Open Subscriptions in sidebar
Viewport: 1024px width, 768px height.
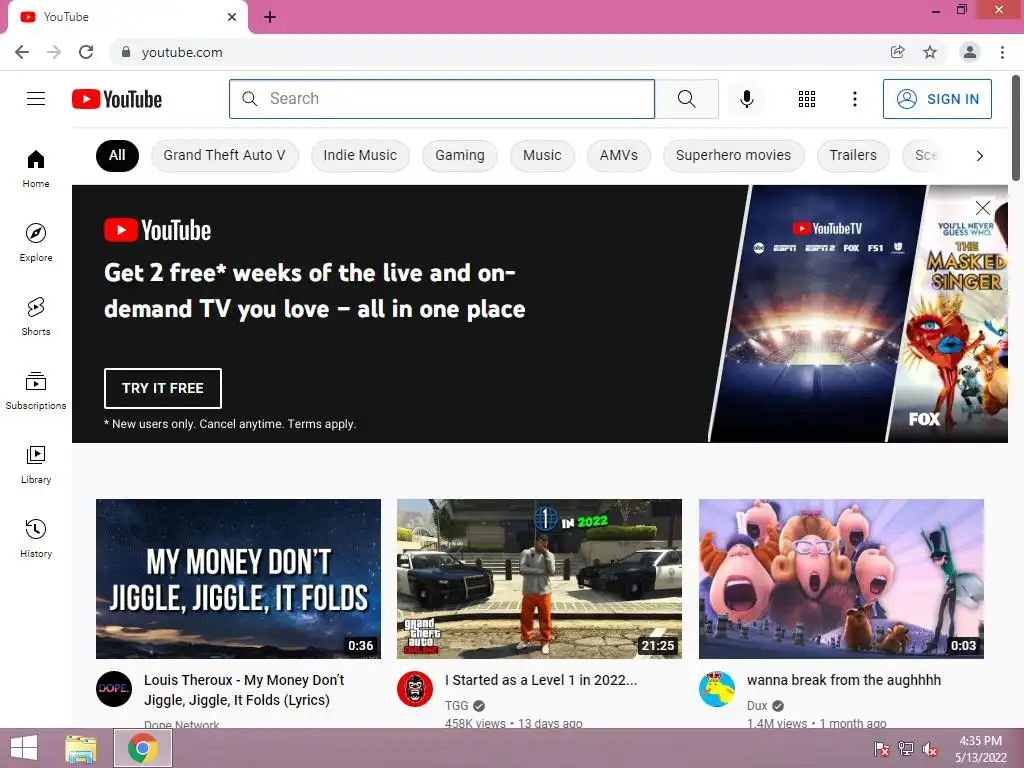(36, 391)
